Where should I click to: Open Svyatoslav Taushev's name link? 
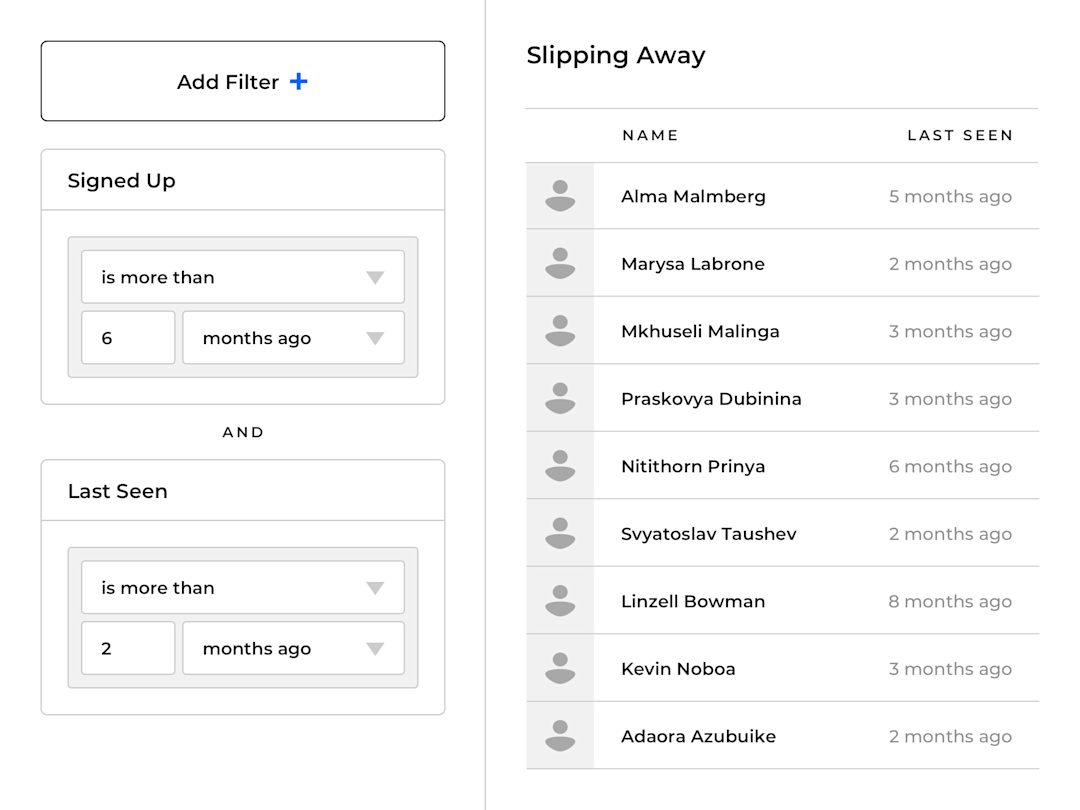click(708, 534)
